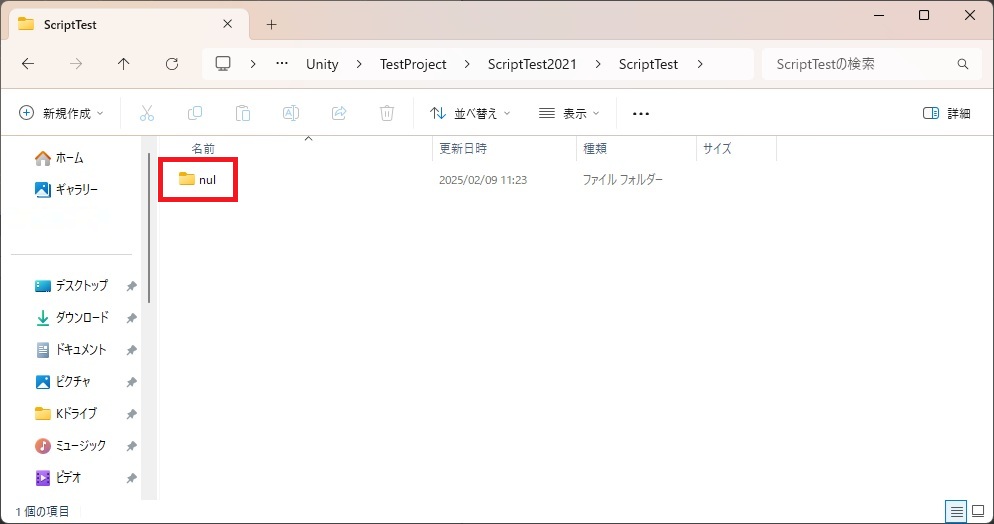The image size is (994, 524).
Task: Click the Rename icon in toolbar
Action: click(291, 113)
